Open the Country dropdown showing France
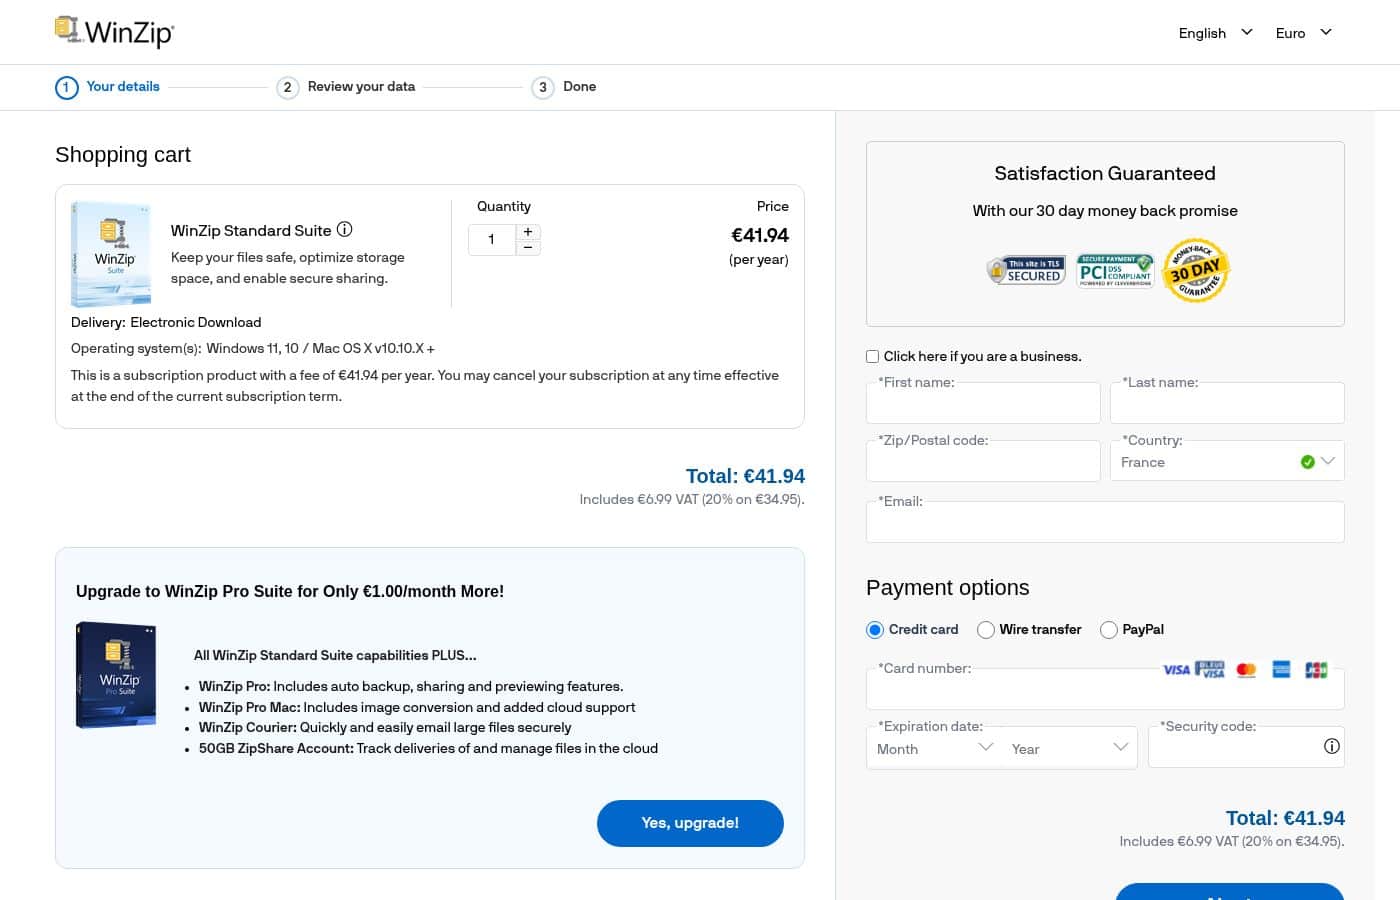This screenshot has width=1400, height=900. point(1227,461)
